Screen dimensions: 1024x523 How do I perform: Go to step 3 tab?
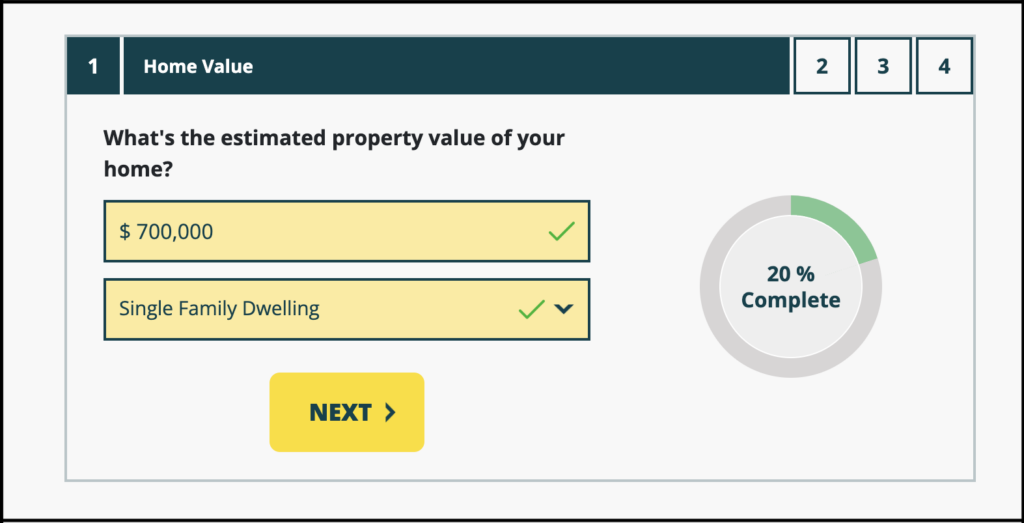click(x=883, y=67)
